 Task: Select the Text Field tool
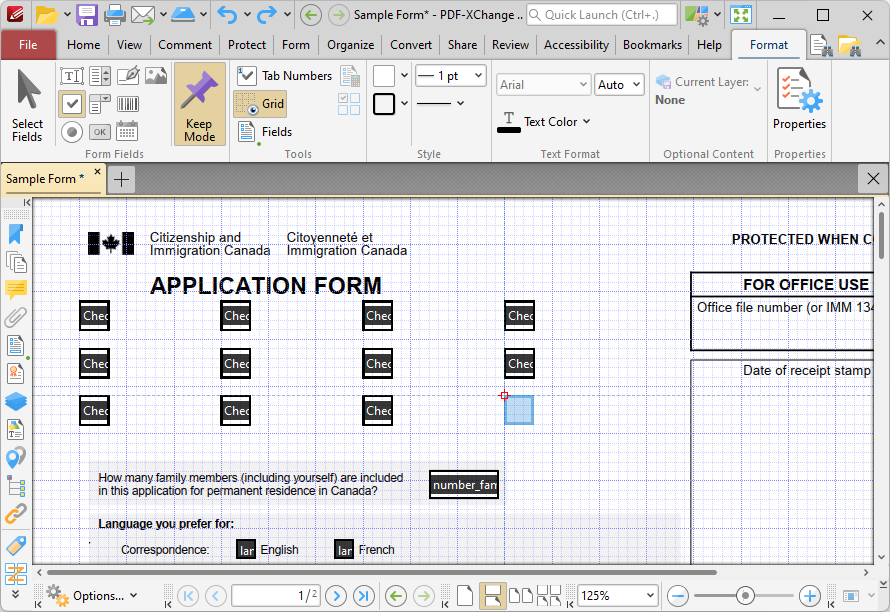72,76
